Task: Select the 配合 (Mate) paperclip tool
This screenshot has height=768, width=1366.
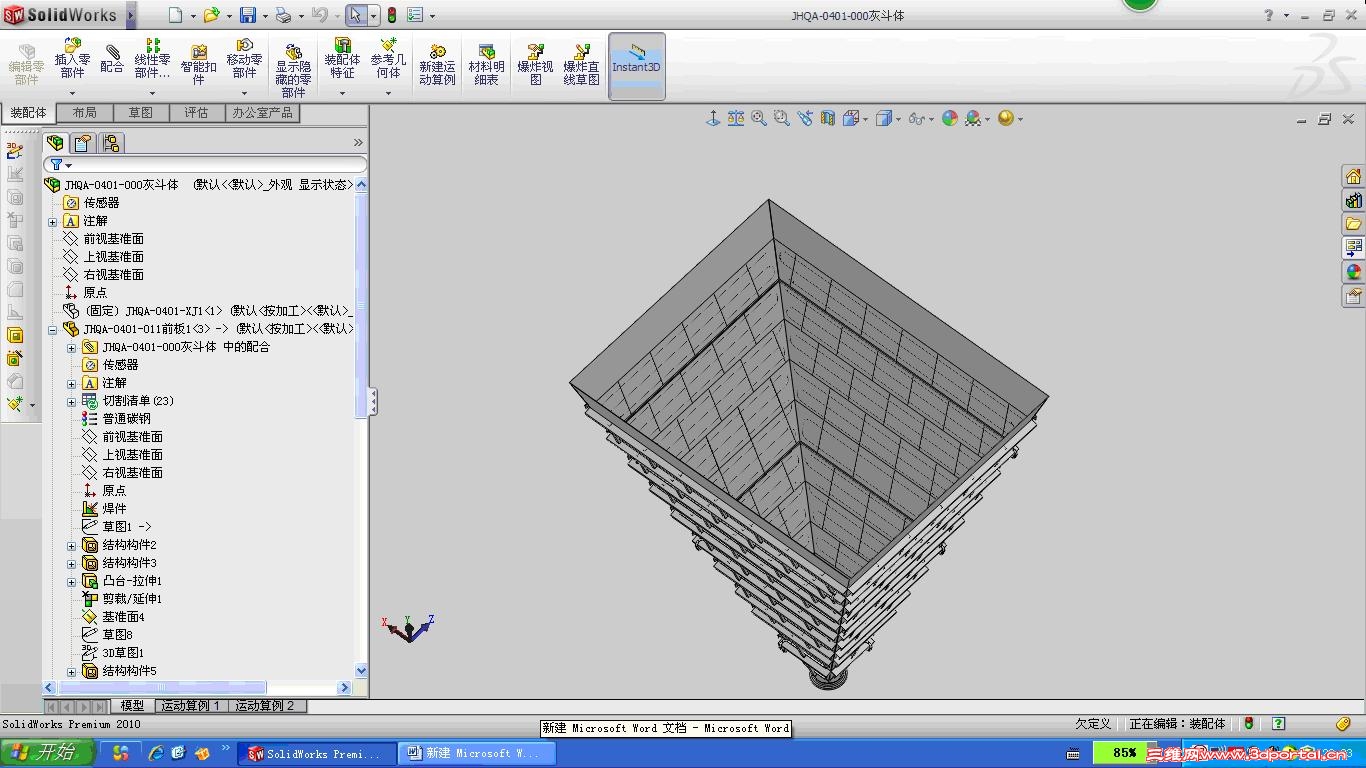Action: pos(112,60)
